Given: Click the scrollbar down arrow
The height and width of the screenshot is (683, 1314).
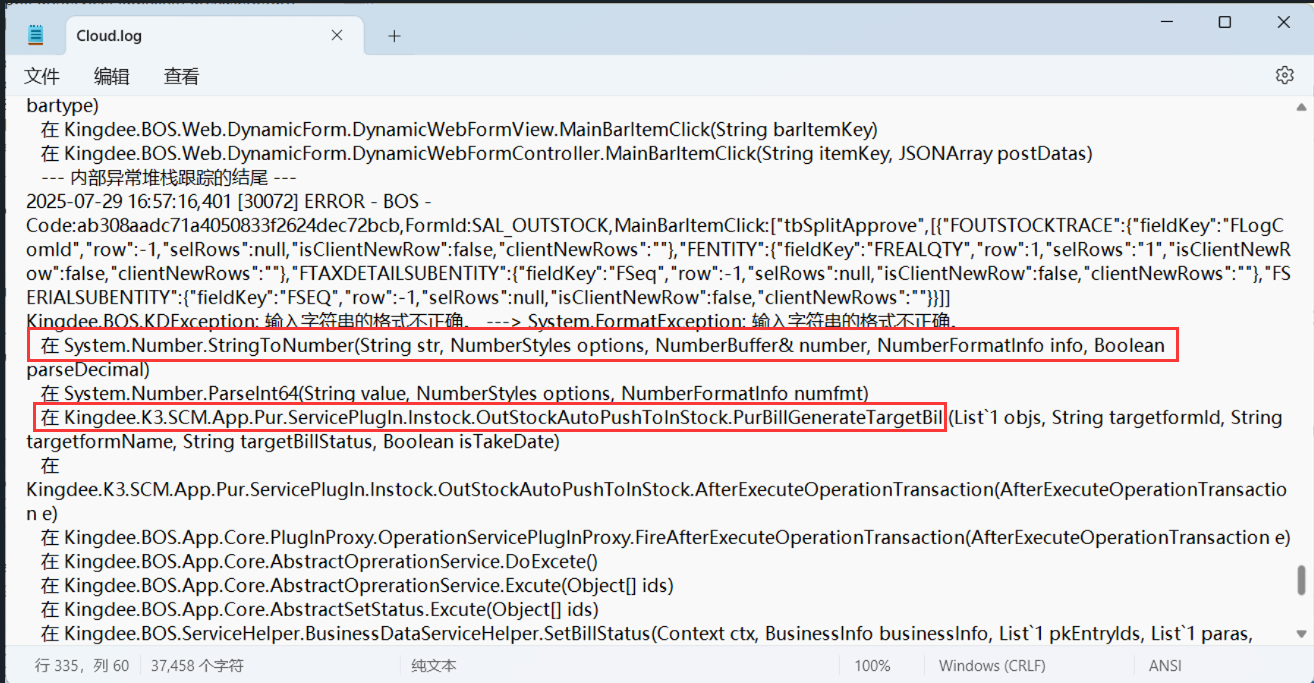Looking at the screenshot, I should 1301,635.
